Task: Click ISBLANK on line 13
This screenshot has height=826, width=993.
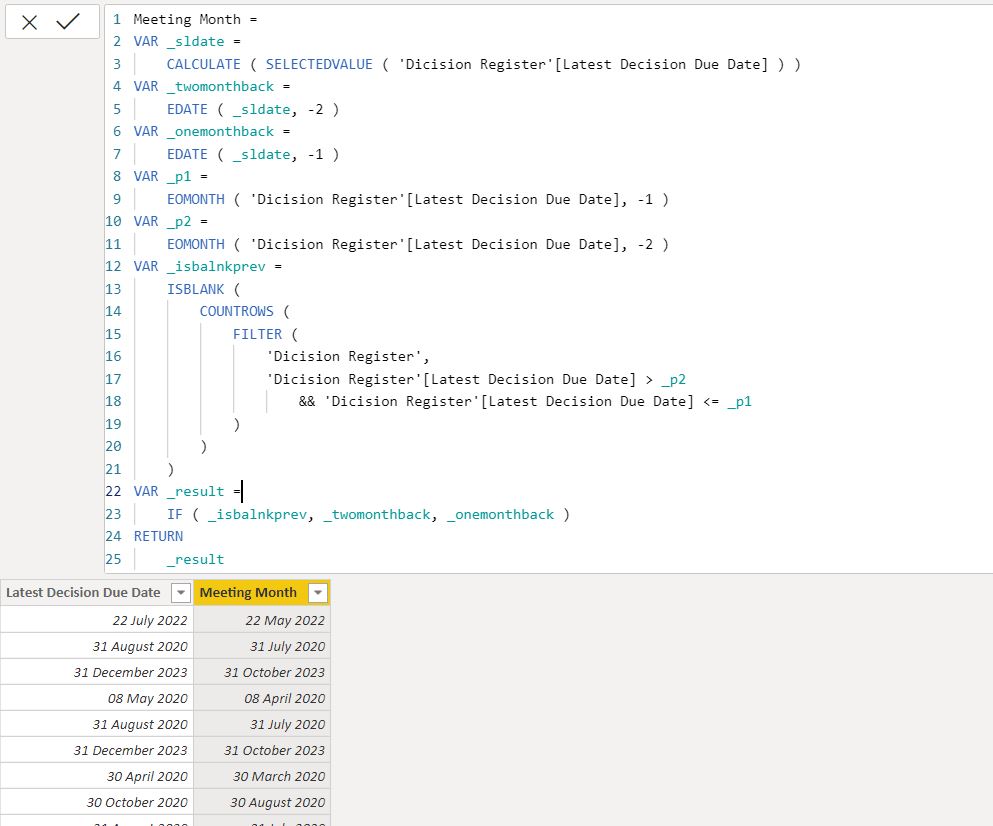Action: (x=196, y=289)
